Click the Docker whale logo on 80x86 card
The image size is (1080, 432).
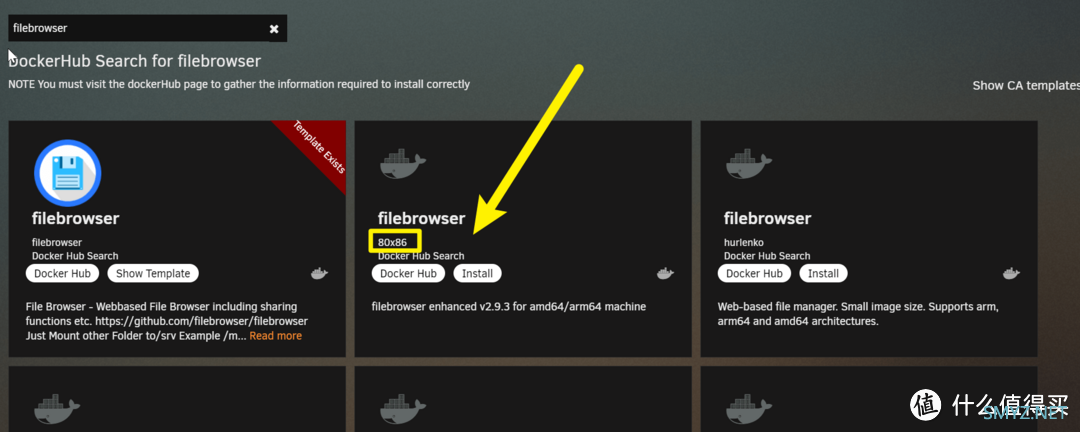click(403, 164)
